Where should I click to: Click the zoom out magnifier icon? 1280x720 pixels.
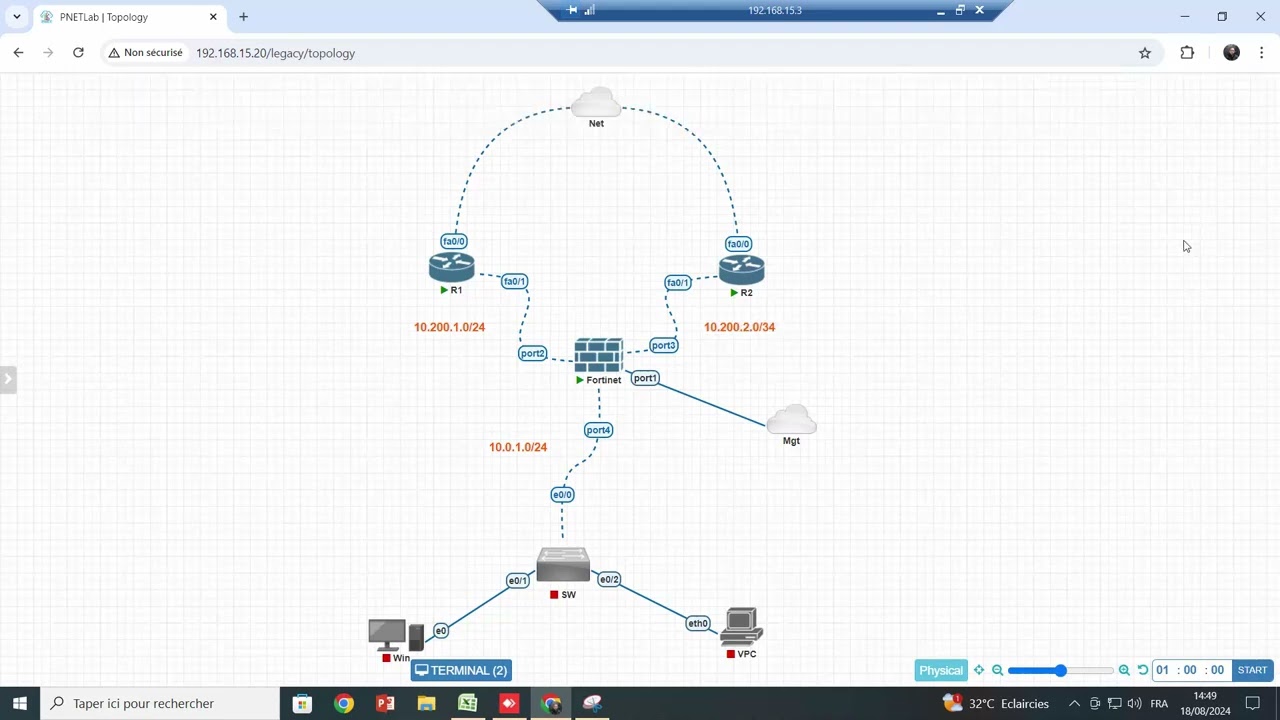click(997, 670)
